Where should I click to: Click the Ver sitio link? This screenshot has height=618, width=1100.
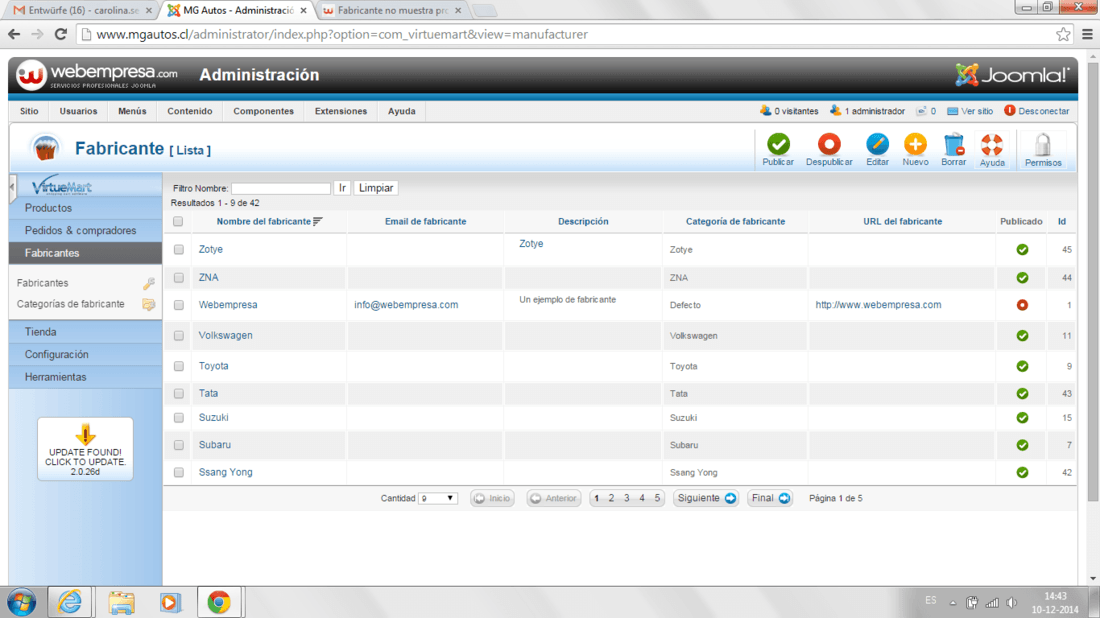pos(970,111)
